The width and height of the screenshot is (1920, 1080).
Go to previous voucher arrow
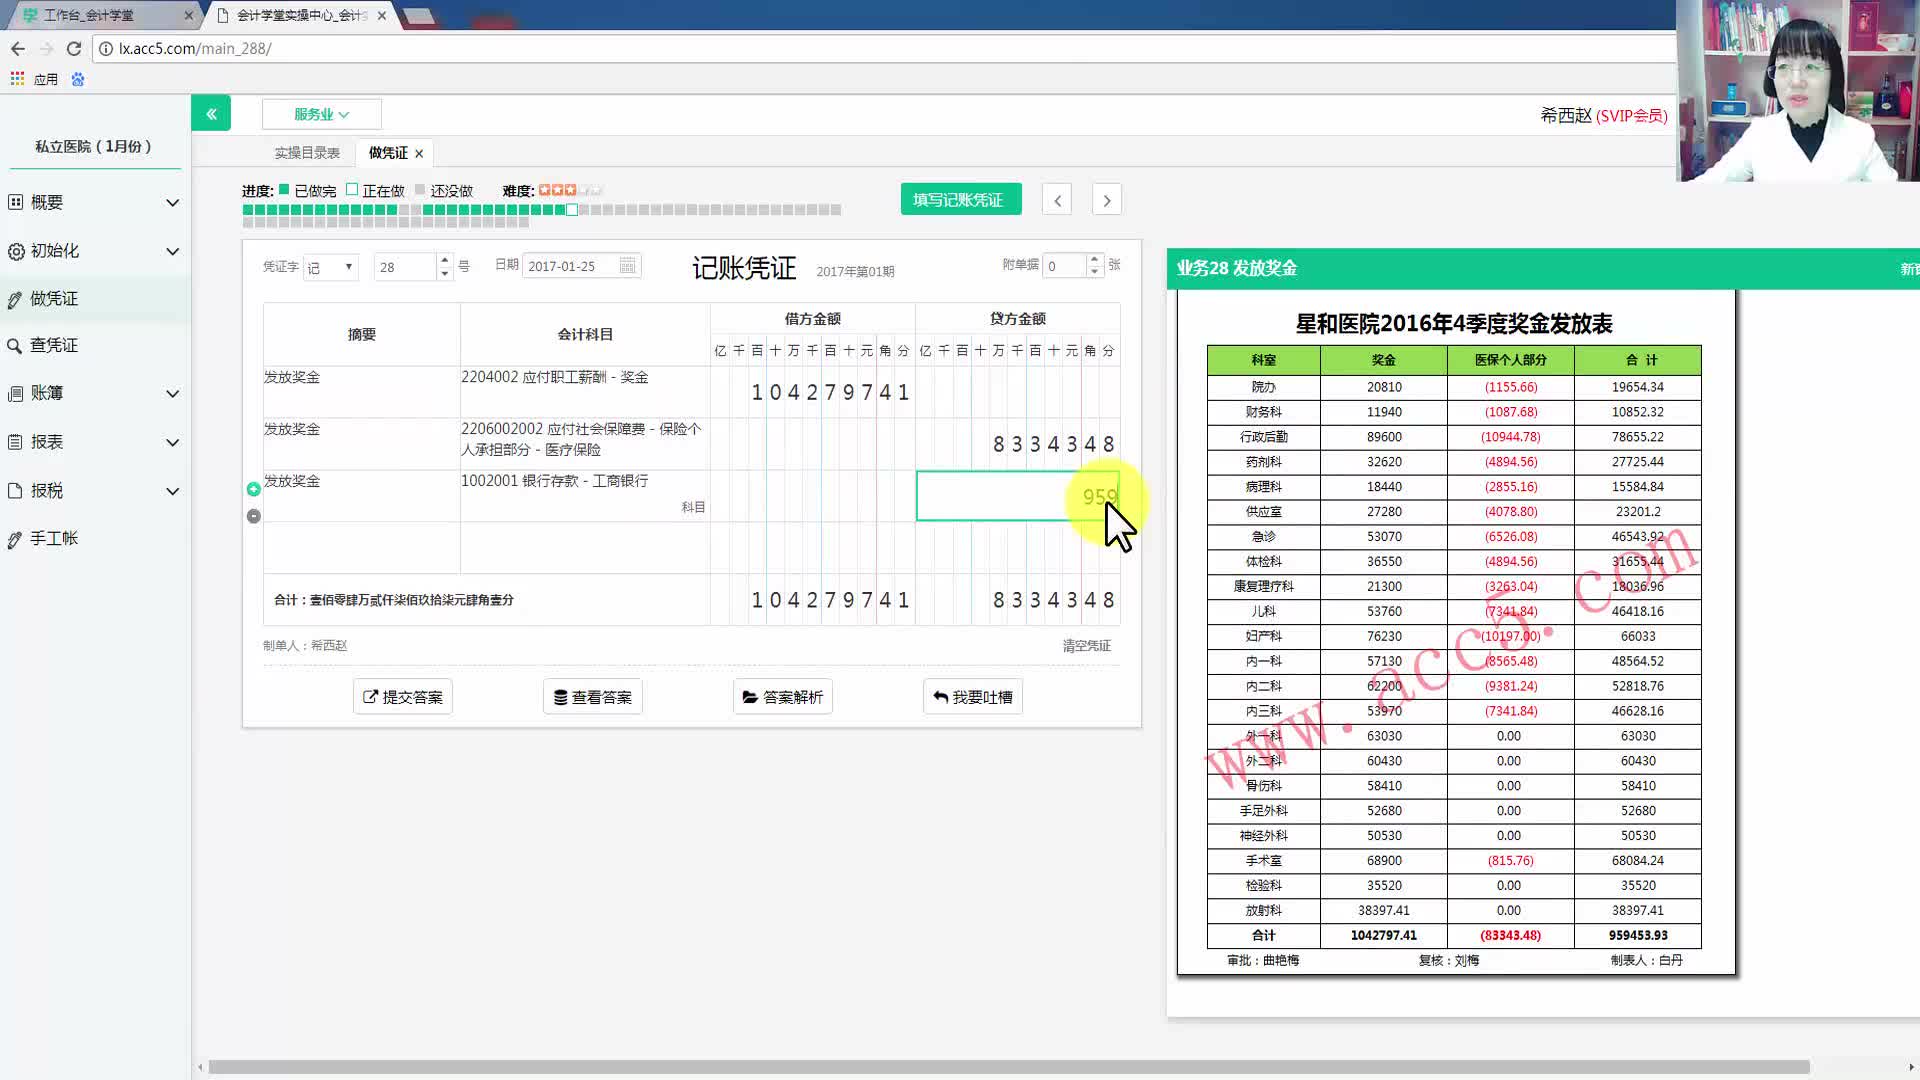[x=1057, y=200]
